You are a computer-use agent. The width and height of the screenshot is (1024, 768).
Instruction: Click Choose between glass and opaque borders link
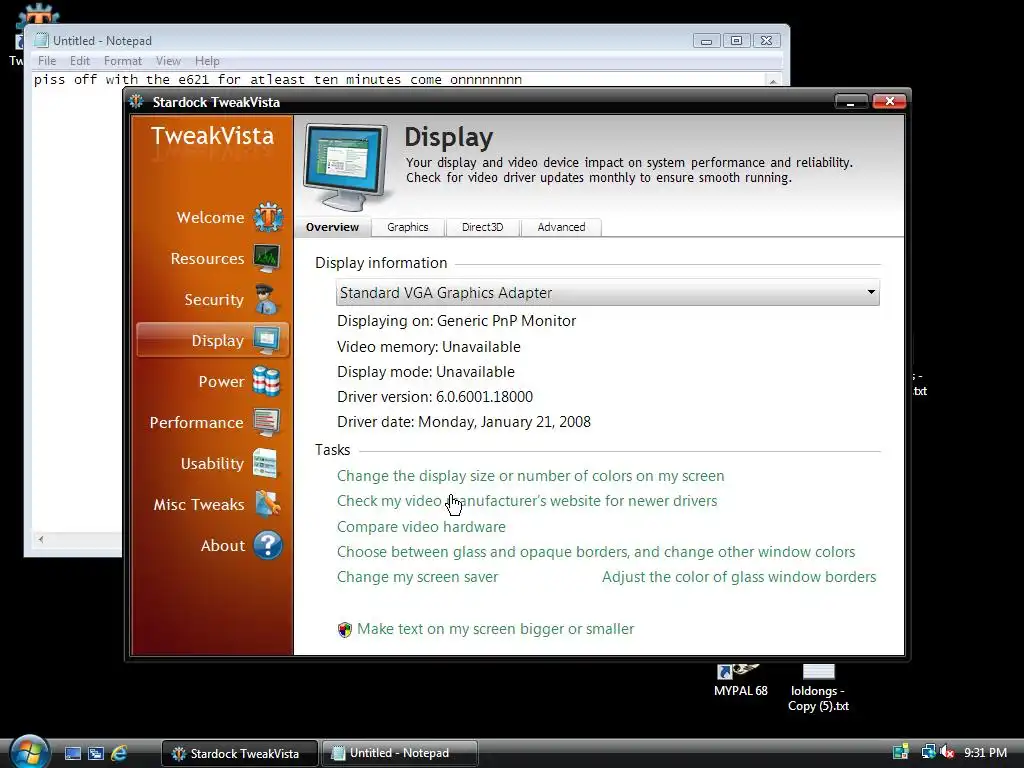tap(596, 552)
